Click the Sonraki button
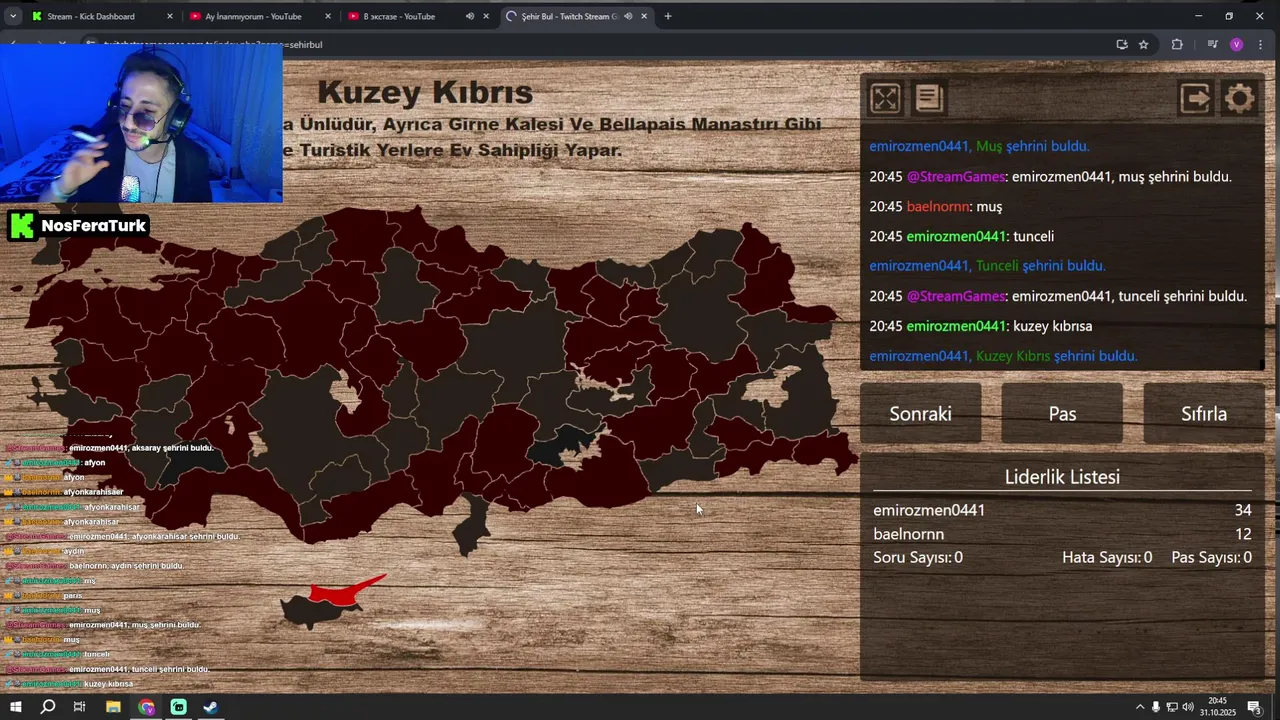Image resolution: width=1280 pixels, height=720 pixels. click(921, 413)
